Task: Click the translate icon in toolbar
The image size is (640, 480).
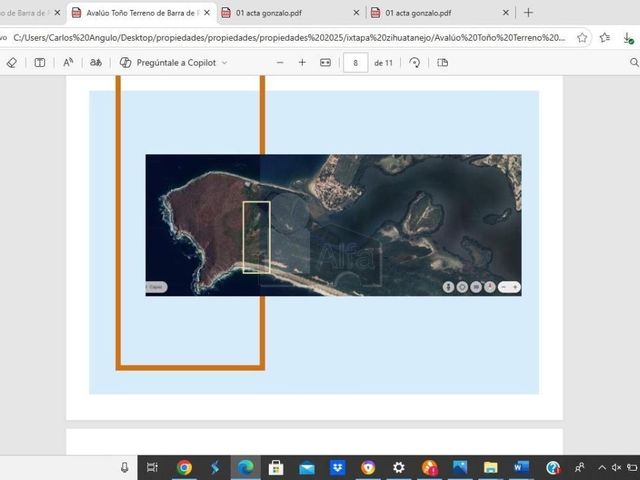Action: point(96,62)
